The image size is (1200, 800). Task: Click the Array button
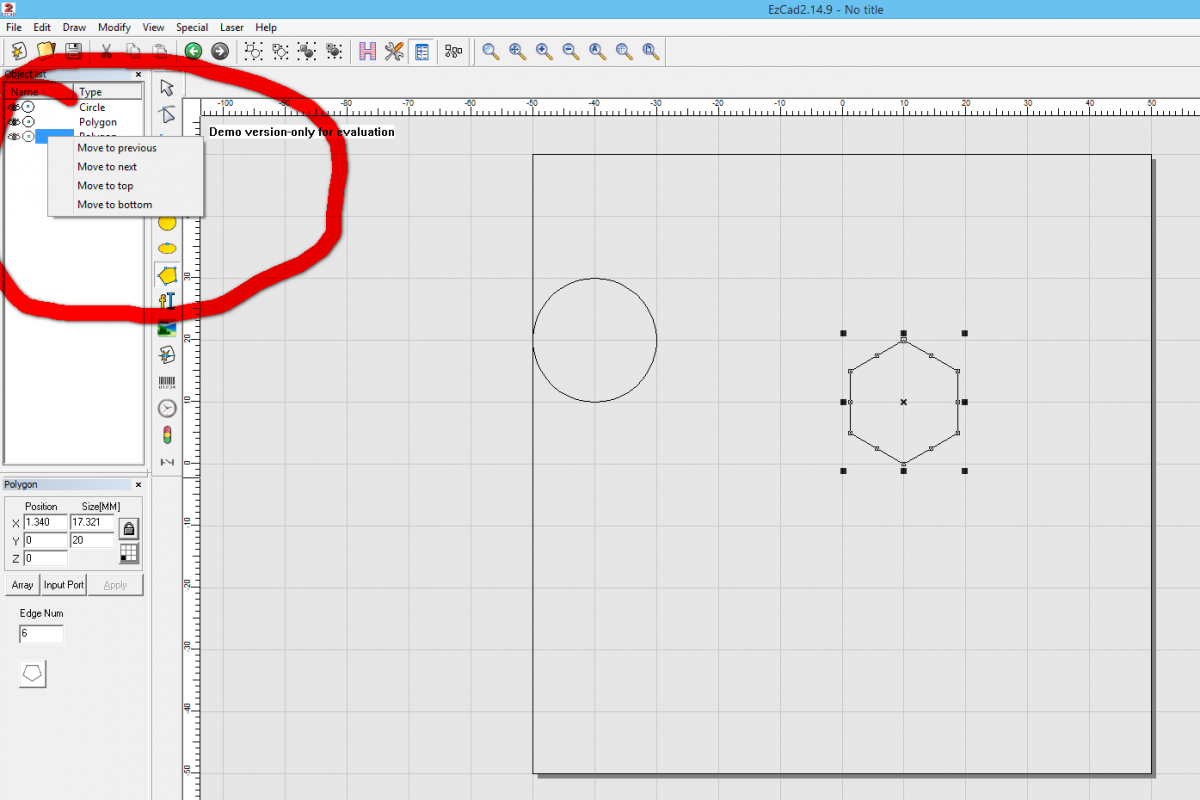coord(22,585)
